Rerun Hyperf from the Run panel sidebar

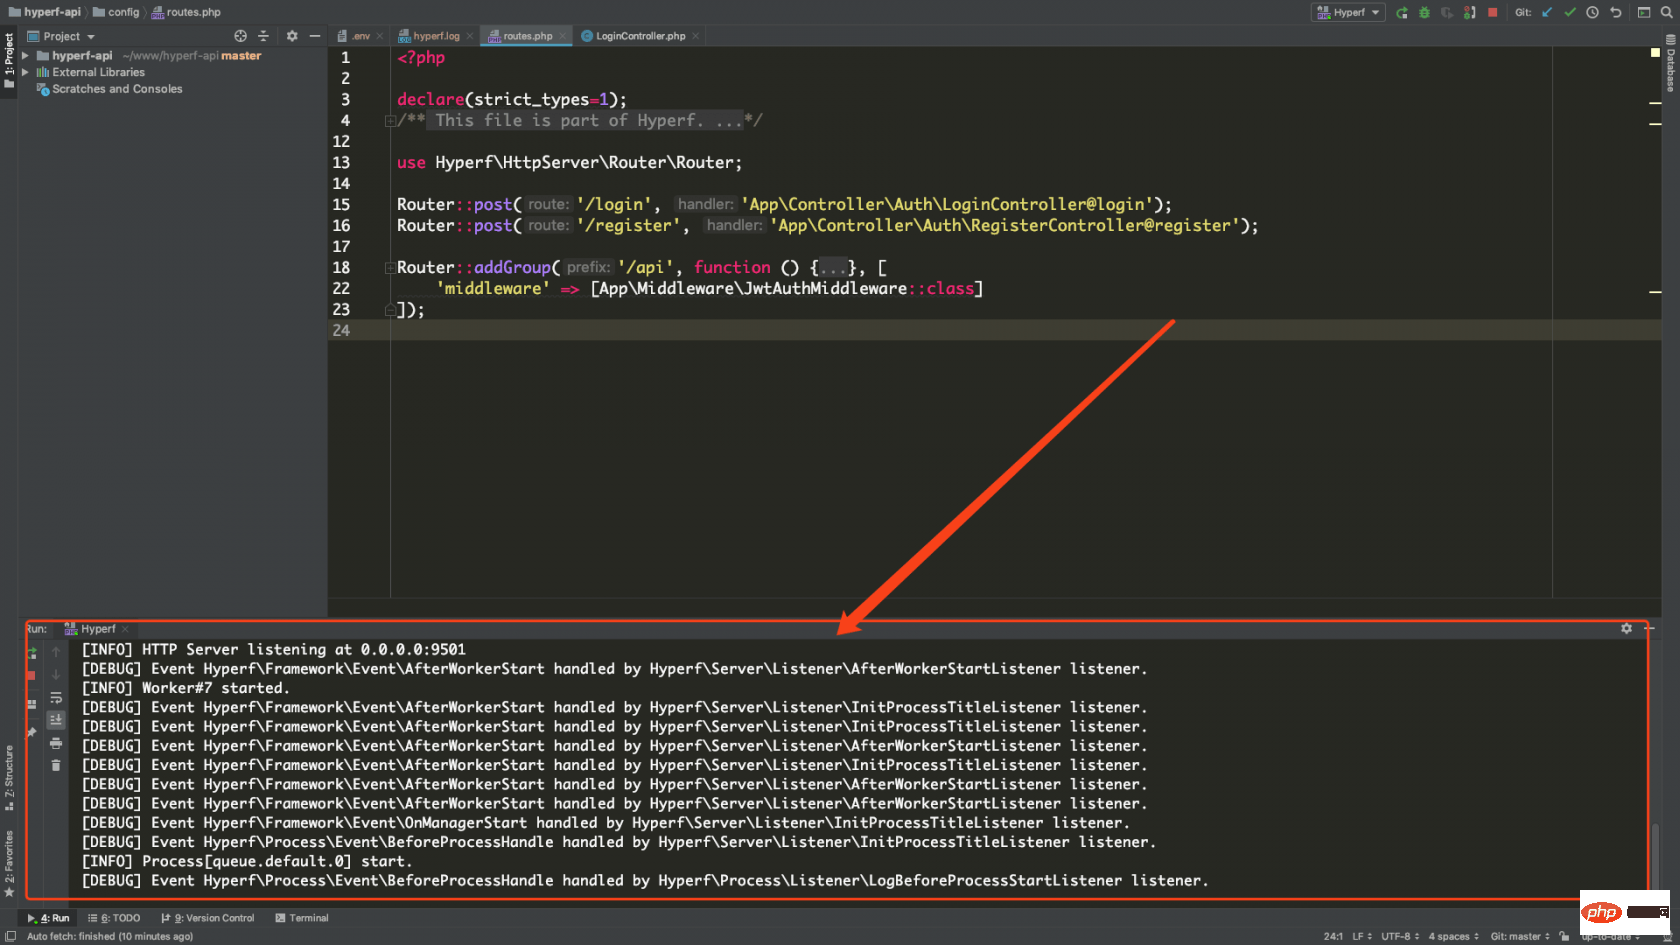coord(31,652)
